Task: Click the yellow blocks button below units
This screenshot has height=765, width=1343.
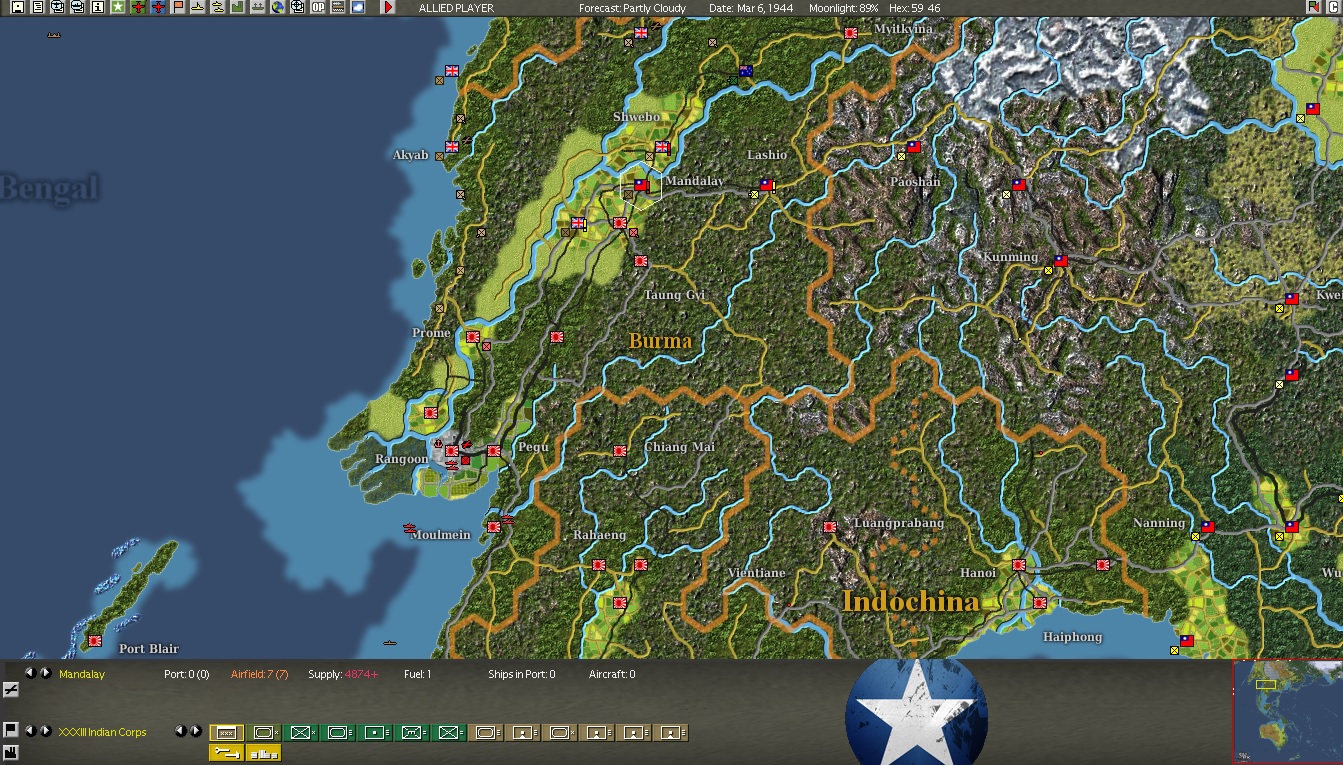Action: (x=263, y=752)
